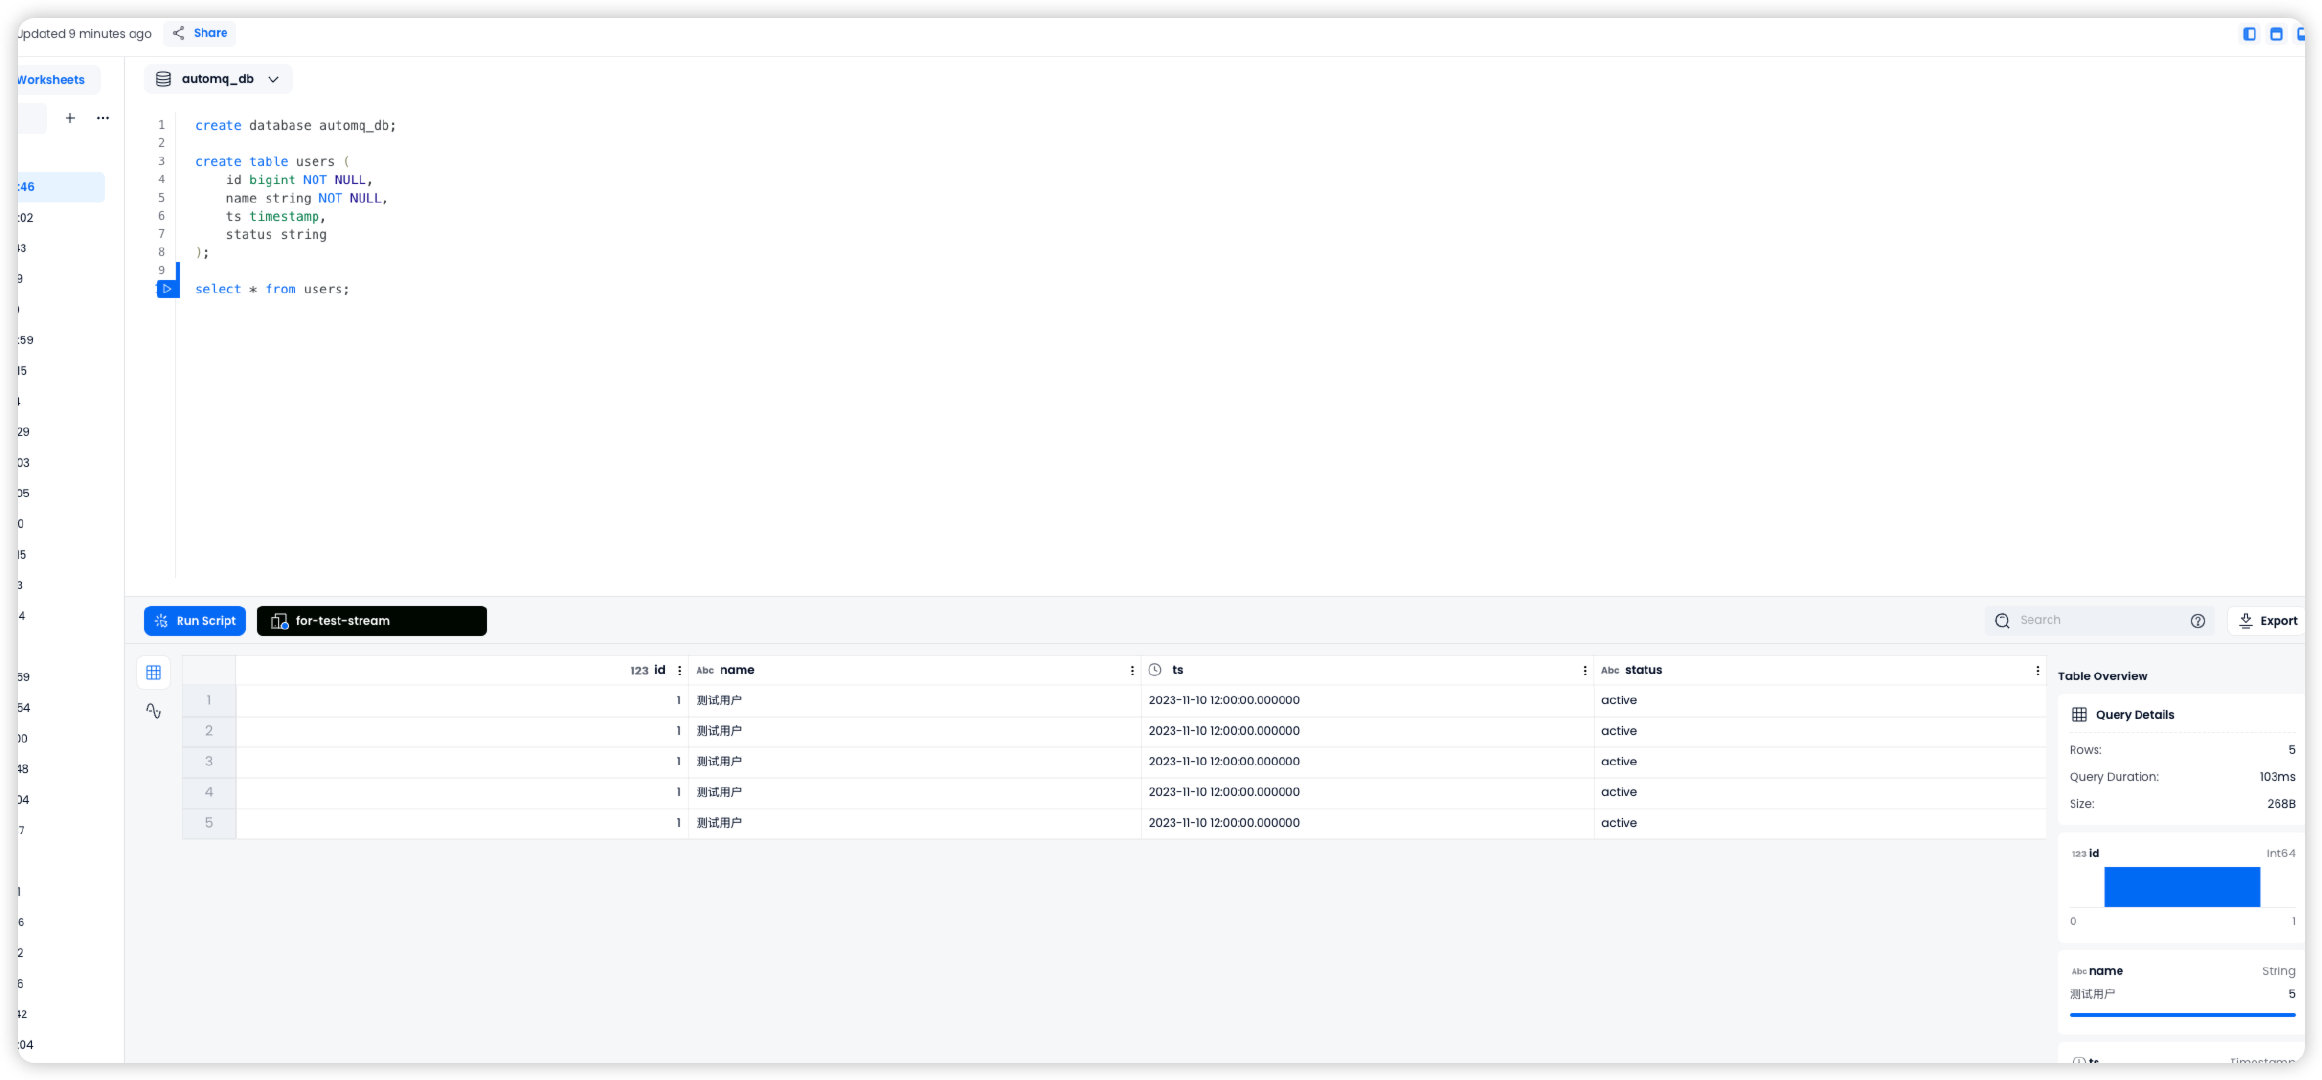Switch results to grid table view
This screenshot has height=1080, width=2322.
click(x=153, y=673)
